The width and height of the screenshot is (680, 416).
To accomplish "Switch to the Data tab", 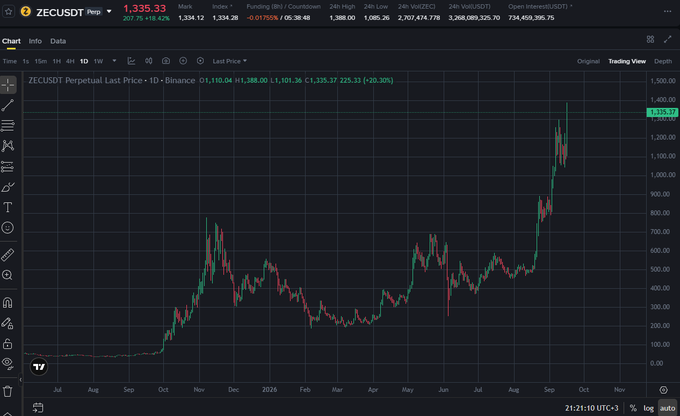I will [x=58, y=41].
